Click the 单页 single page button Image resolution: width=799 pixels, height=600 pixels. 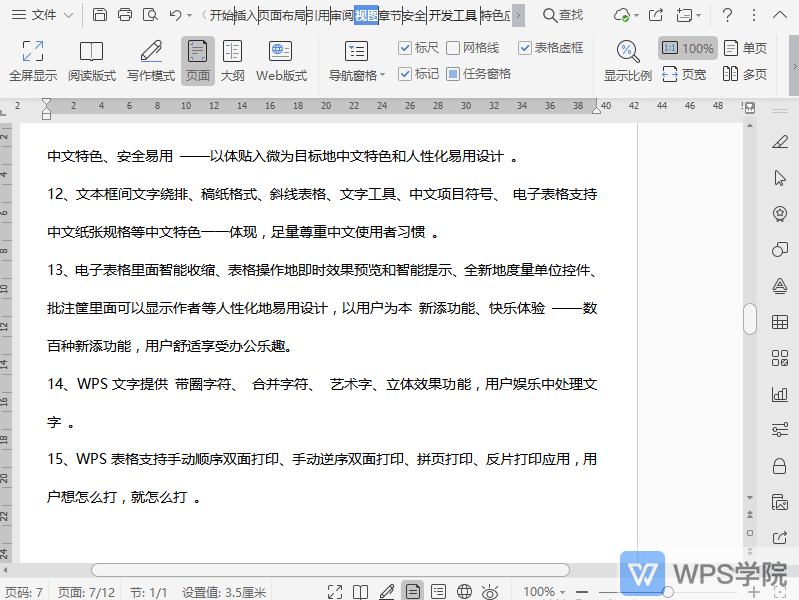click(x=745, y=48)
